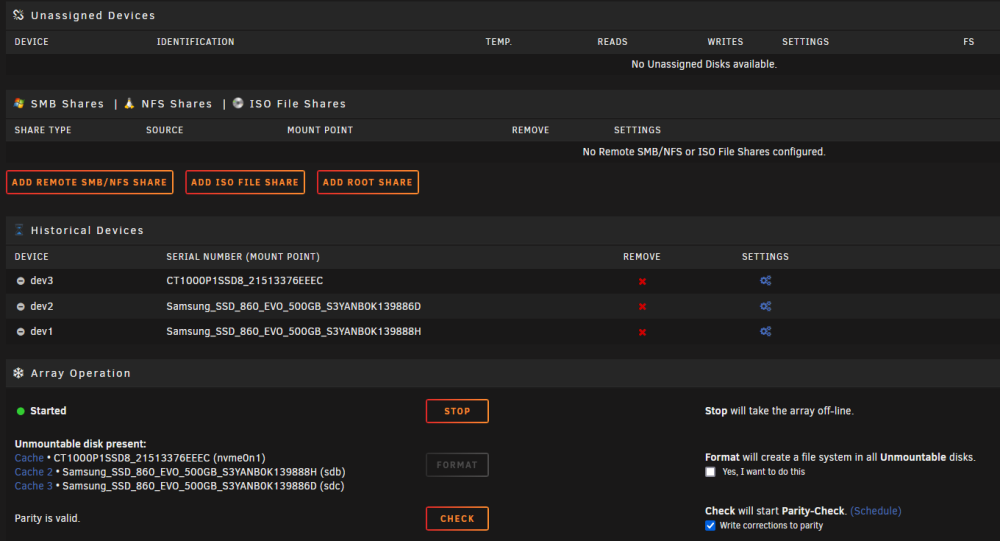The height and width of the screenshot is (541, 1000).
Task: Click the 'Parity is valid.' status text
Action: coord(47,518)
